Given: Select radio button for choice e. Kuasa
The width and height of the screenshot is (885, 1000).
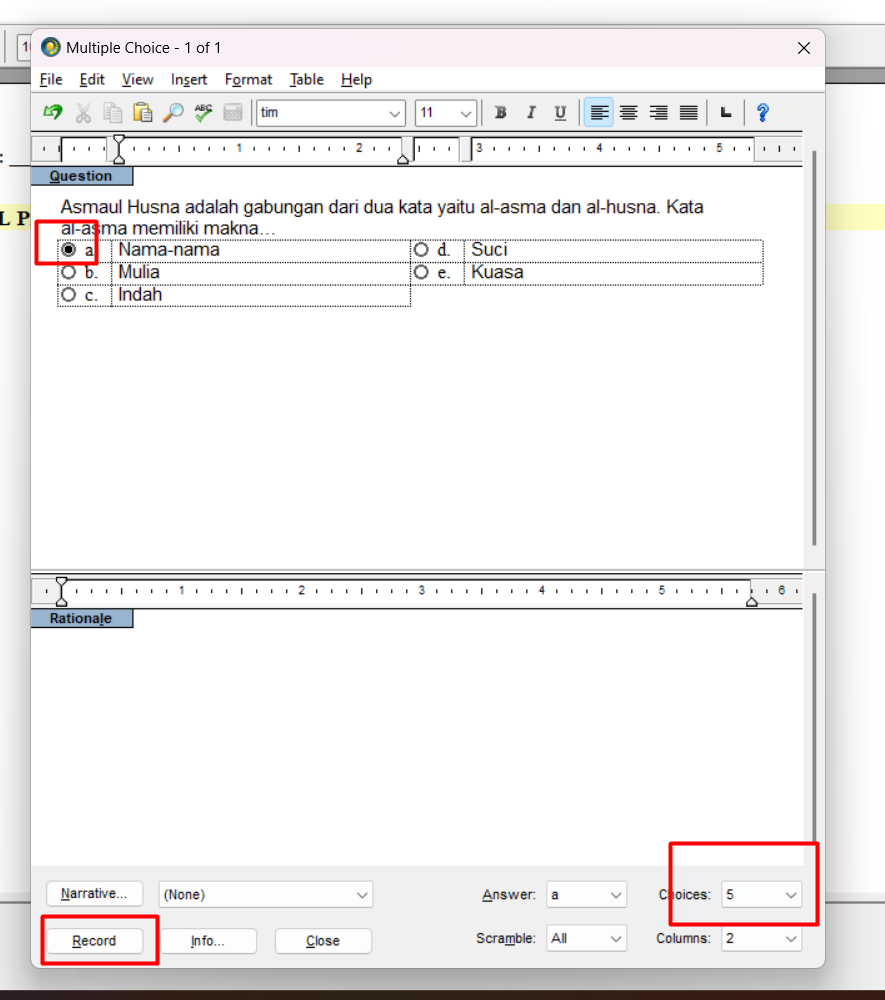Looking at the screenshot, I should pyautogui.click(x=421, y=272).
